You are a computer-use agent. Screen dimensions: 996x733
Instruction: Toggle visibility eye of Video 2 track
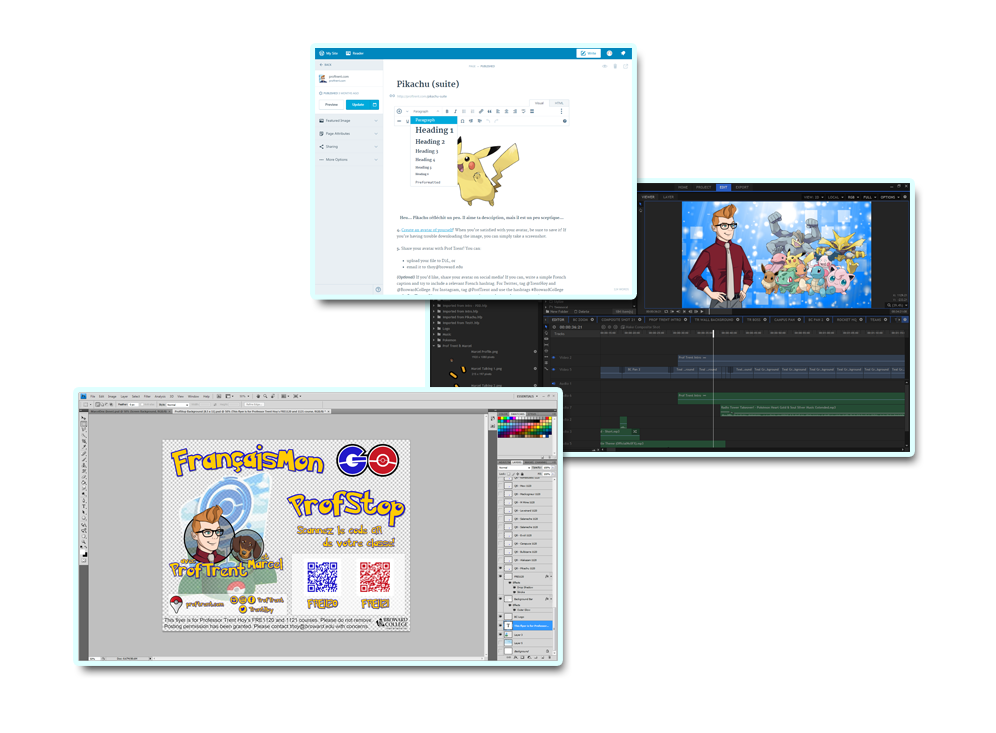pyautogui.click(x=553, y=358)
